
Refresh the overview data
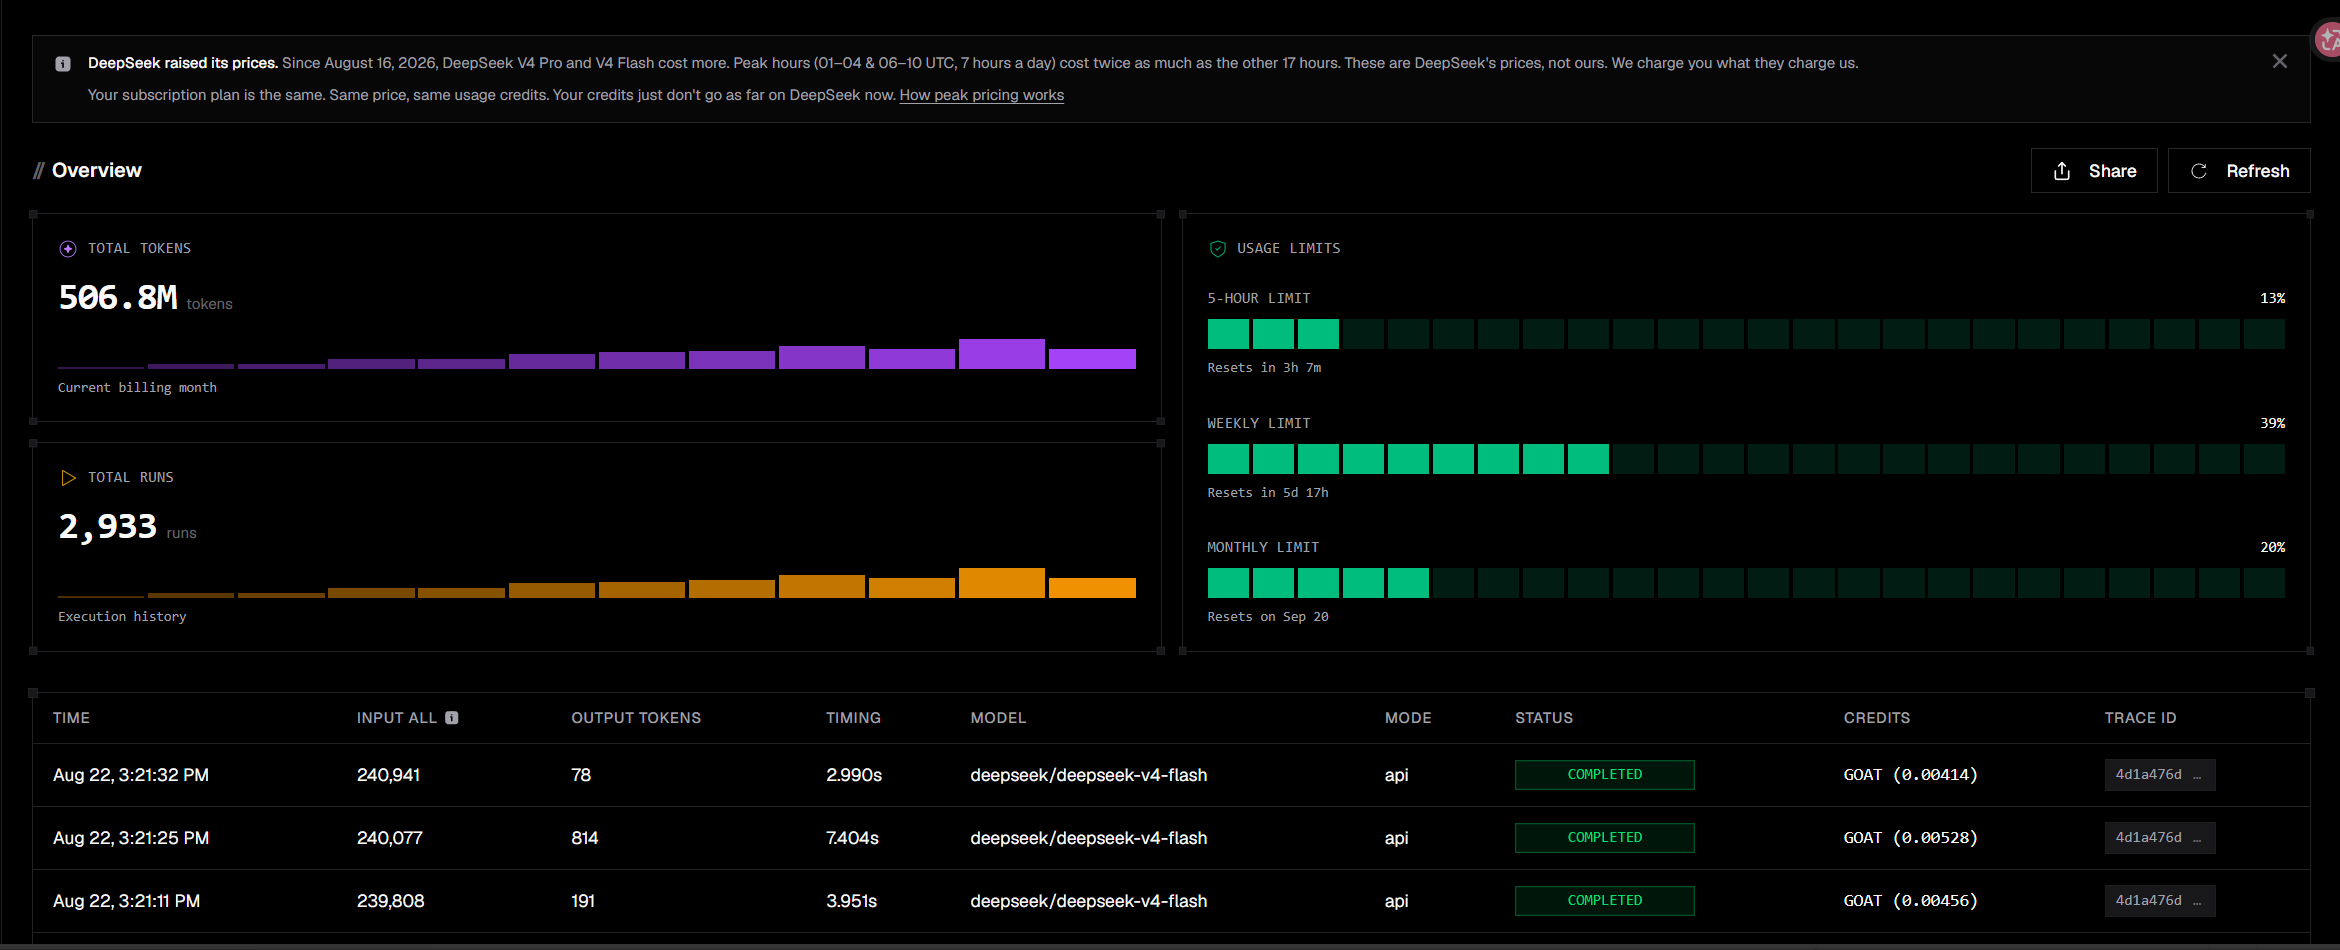(x=2239, y=171)
